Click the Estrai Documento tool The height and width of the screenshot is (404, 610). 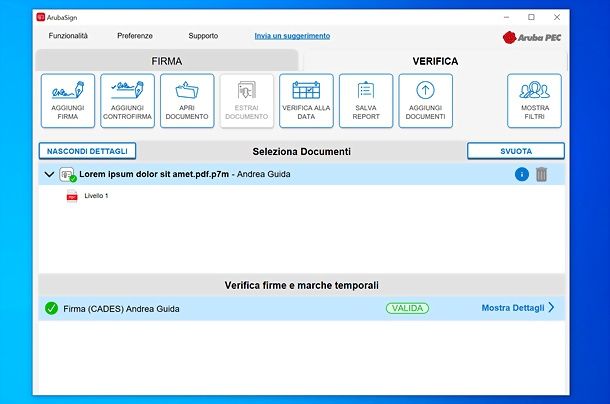247,101
